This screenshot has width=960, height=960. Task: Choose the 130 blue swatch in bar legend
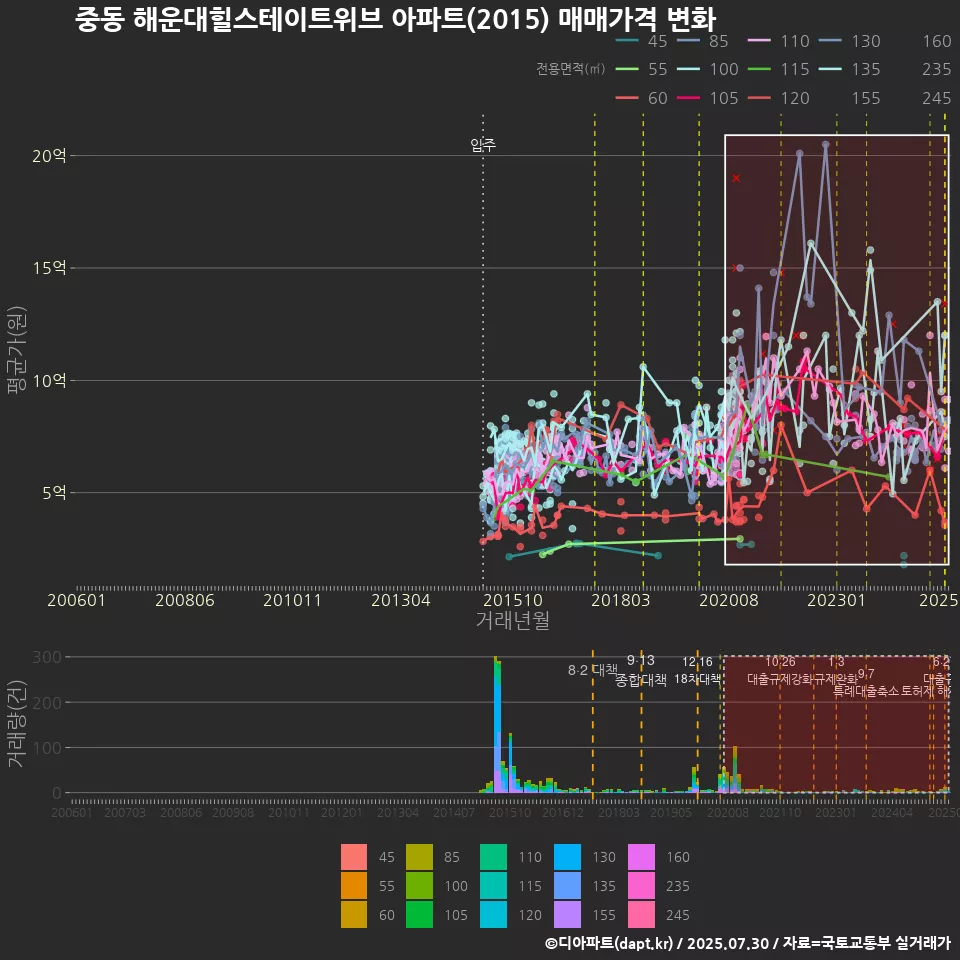click(x=568, y=857)
